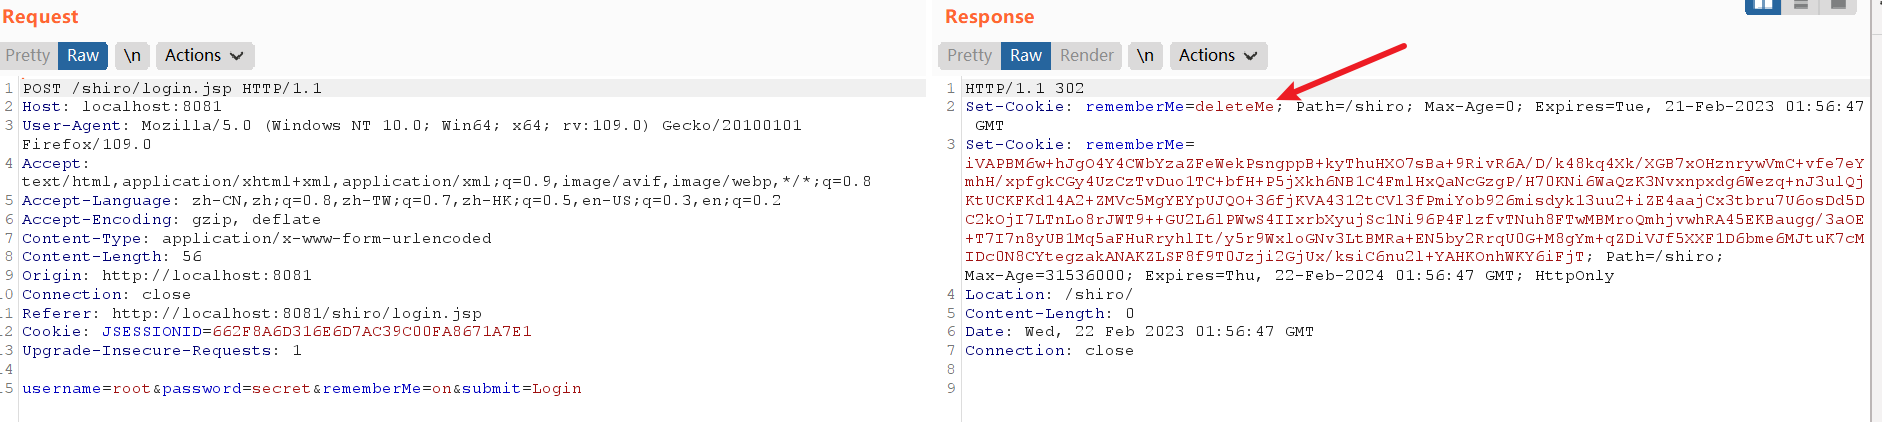This screenshot has height=422, width=1882.
Task: Select the Raw tab in Response panel
Action: pyautogui.click(x=1025, y=56)
